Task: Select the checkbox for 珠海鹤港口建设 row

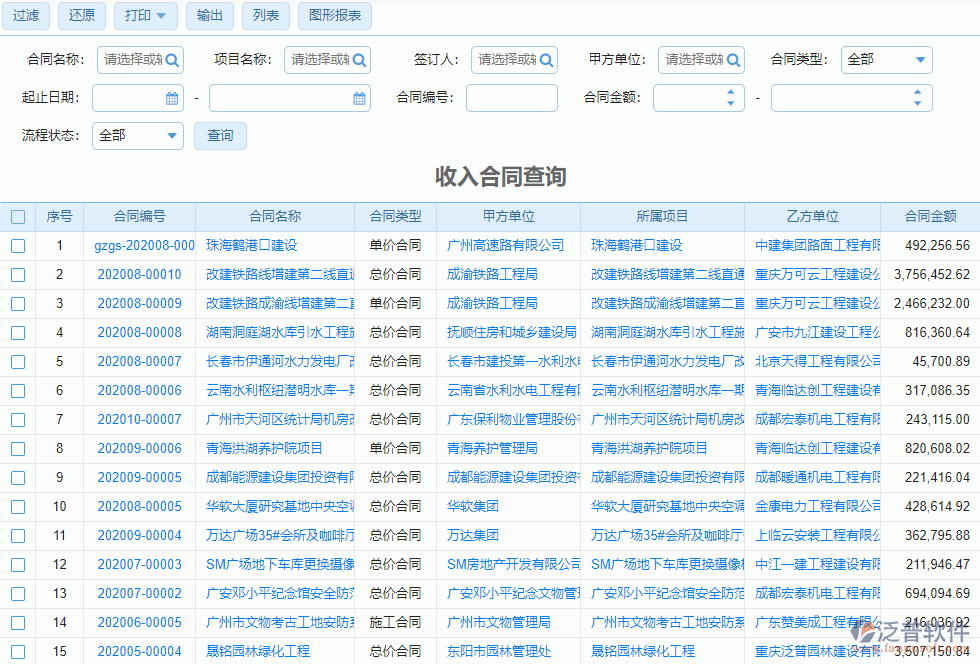Action: click(17, 245)
